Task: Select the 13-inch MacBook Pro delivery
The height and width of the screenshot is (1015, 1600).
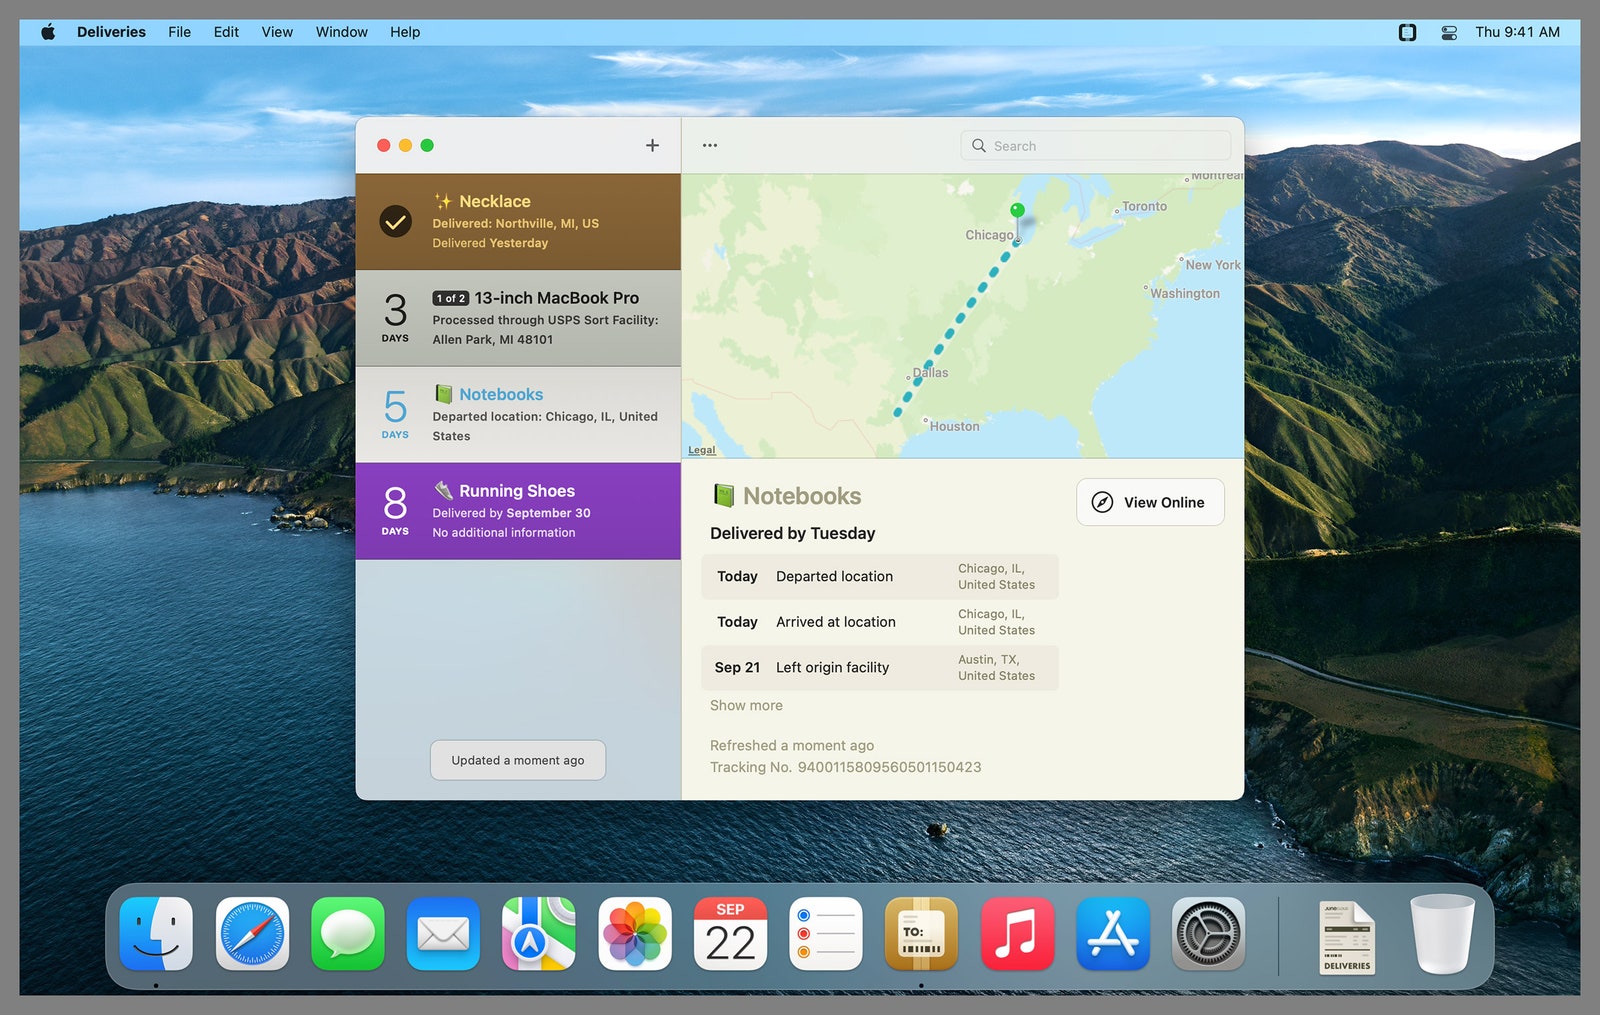Action: tap(518, 318)
